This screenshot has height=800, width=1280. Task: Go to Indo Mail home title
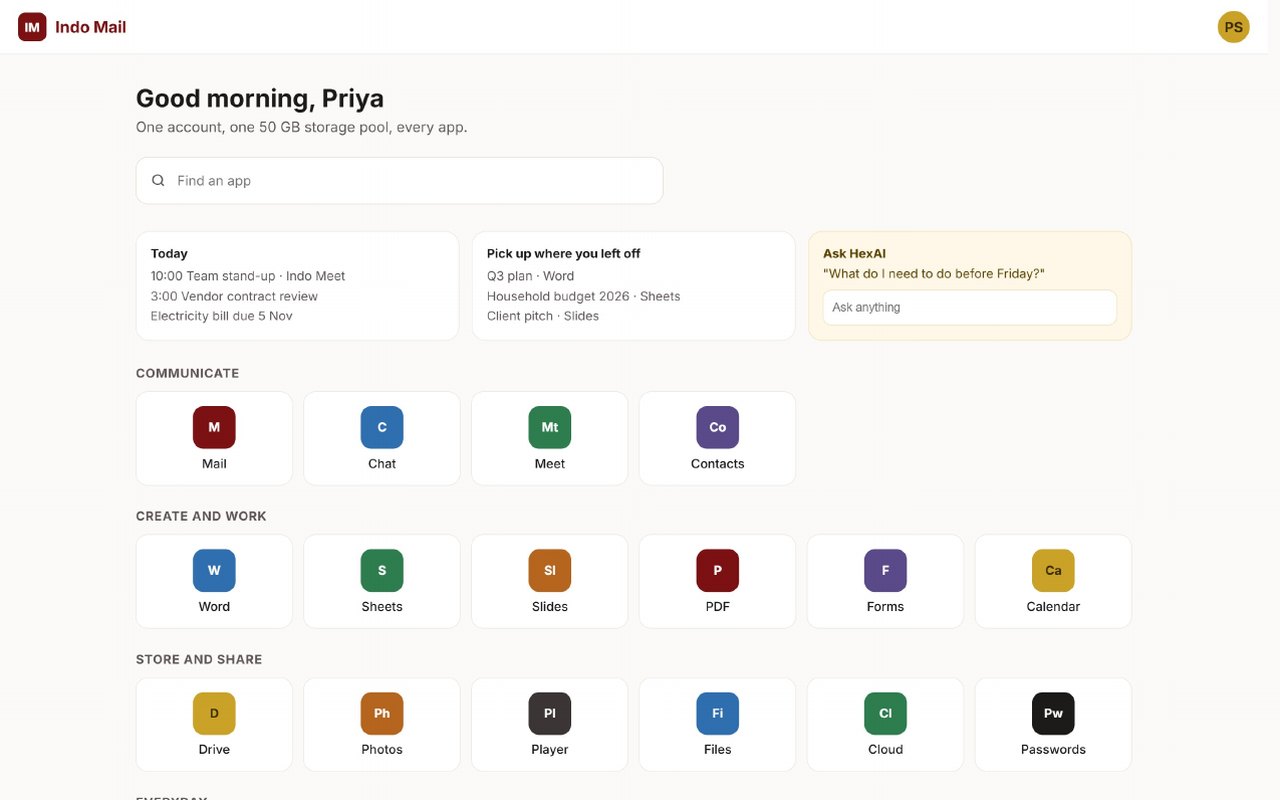click(91, 27)
